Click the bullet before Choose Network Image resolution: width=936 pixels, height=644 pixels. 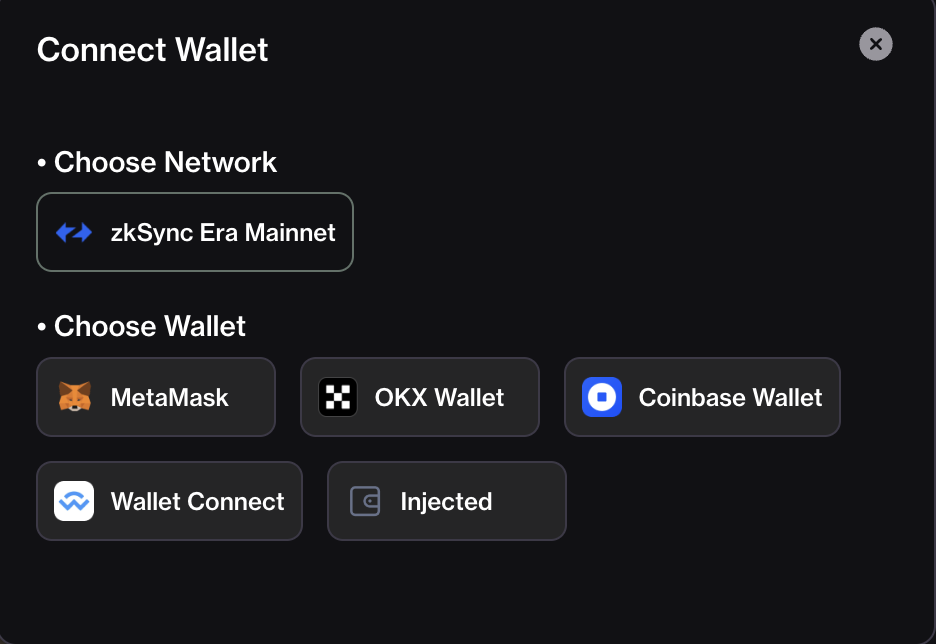click(42, 163)
